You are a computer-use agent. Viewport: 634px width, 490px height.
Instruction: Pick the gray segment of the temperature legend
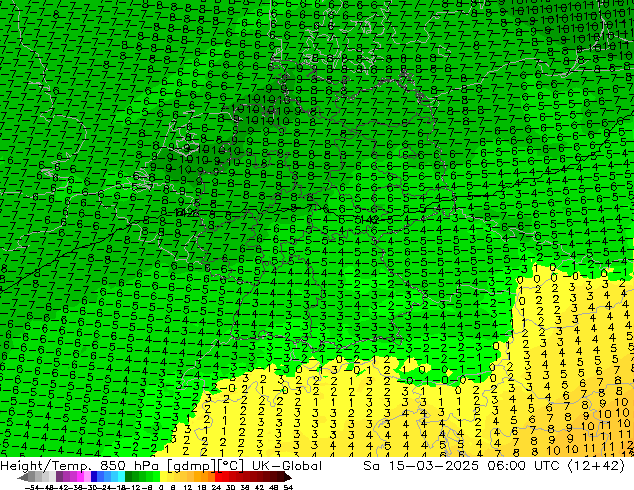click(32, 477)
